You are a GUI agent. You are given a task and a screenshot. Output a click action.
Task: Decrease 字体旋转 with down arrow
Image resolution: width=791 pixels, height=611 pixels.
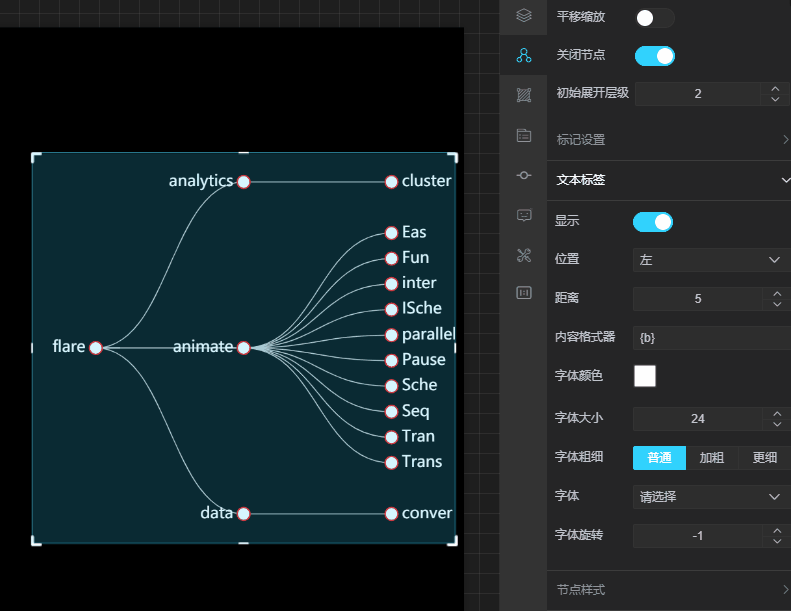click(x=777, y=541)
